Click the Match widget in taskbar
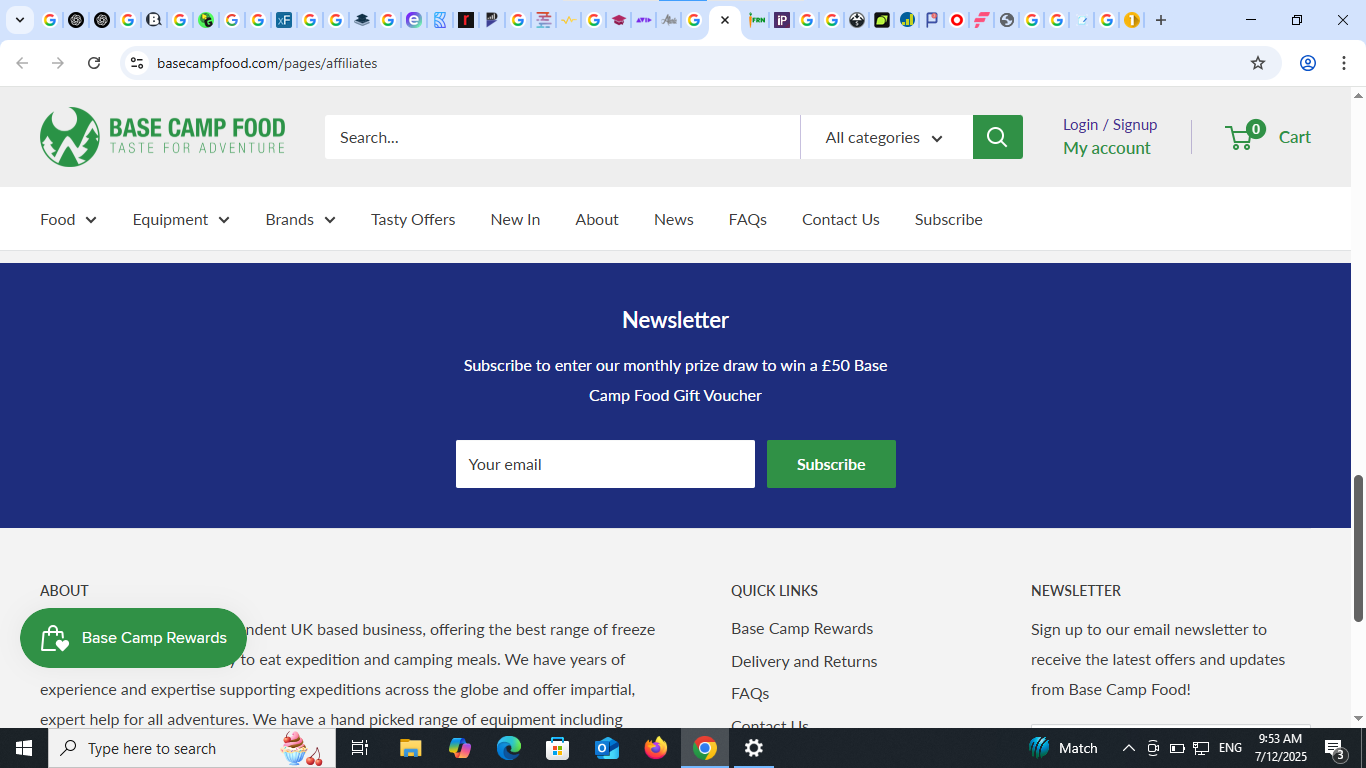The height and width of the screenshot is (768, 1366). pyautogui.click(x=1064, y=748)
